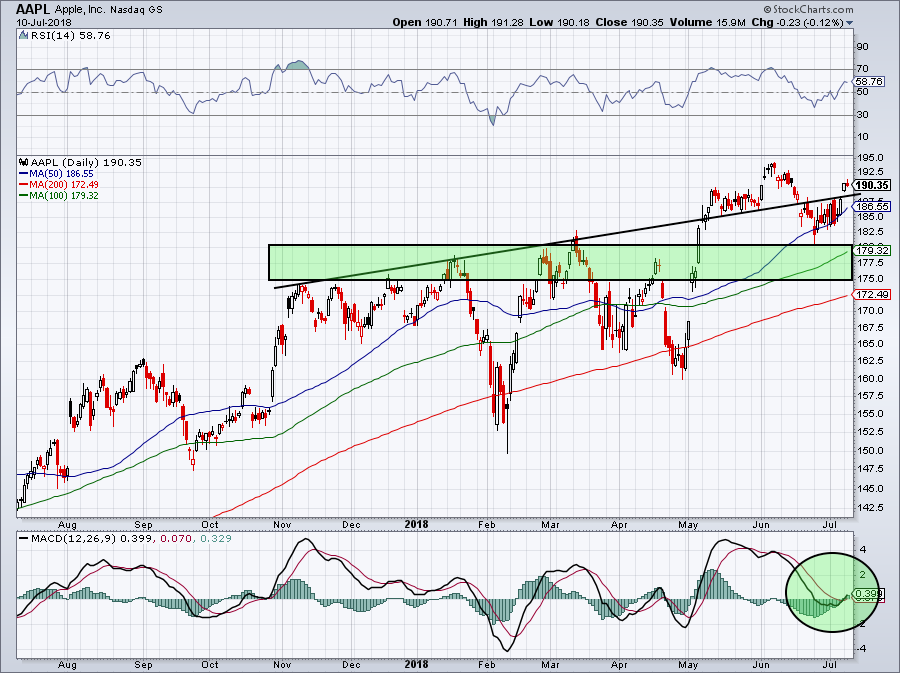This screenshot has height=673, width=900.
Task: Click the 186.55 MA(50) axis tag
Action: [872, 207]
